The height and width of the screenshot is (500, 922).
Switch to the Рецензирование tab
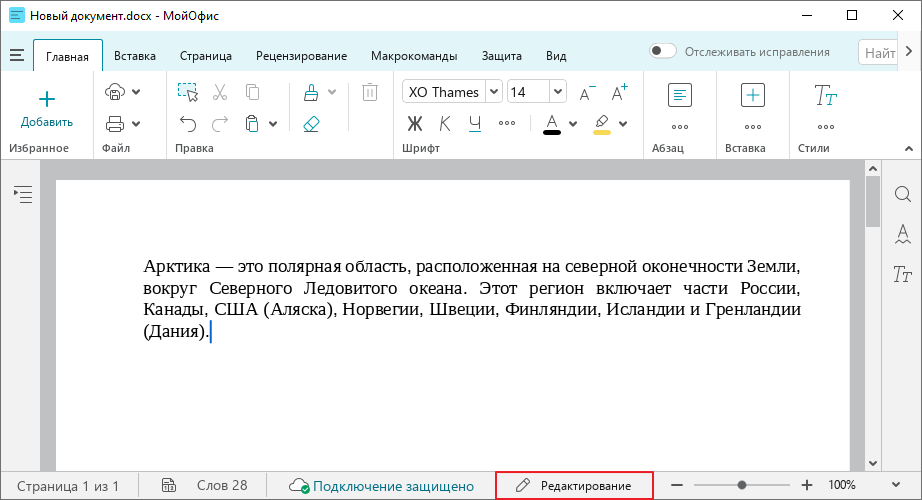coord(301,56)
